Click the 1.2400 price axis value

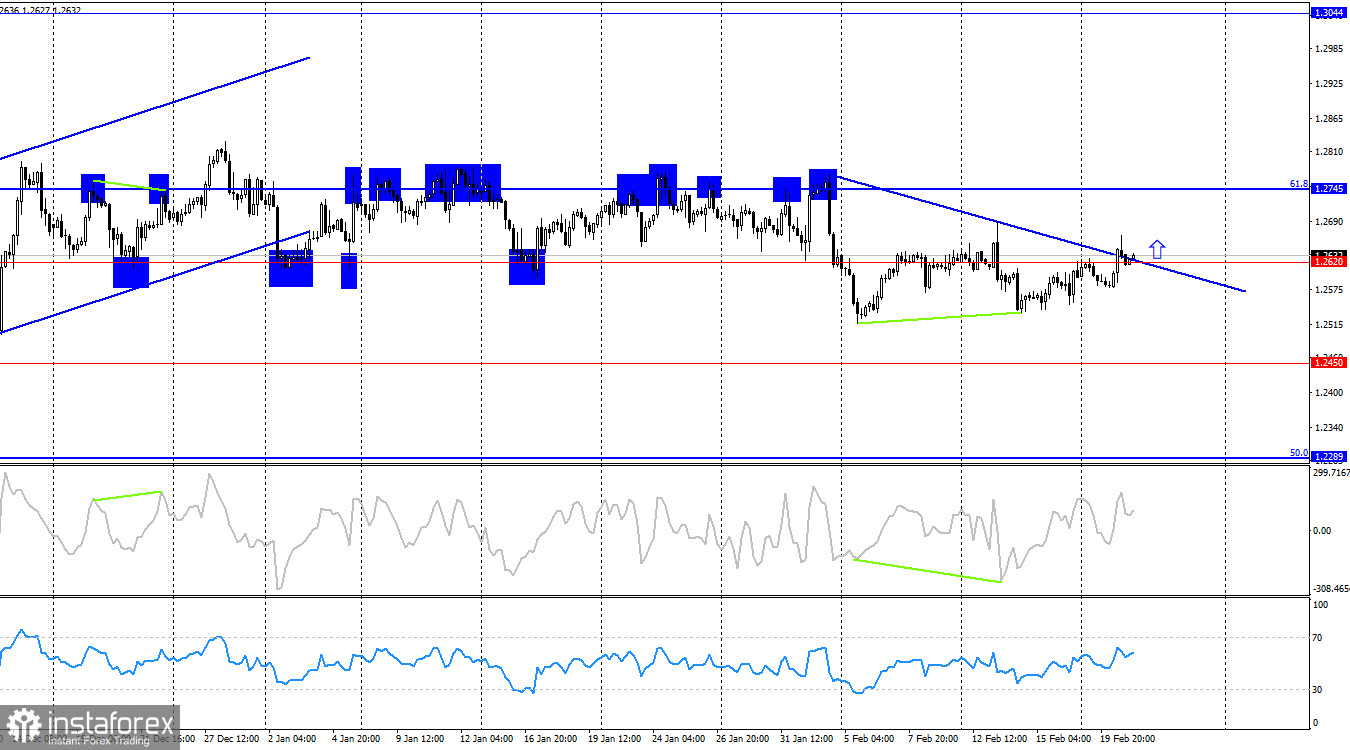[x=1330, y=393]
